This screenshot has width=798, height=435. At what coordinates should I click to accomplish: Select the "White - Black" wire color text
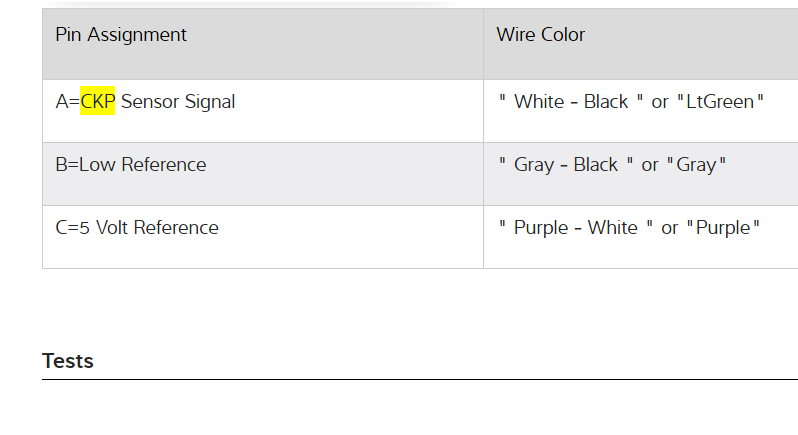coord(571,102)
